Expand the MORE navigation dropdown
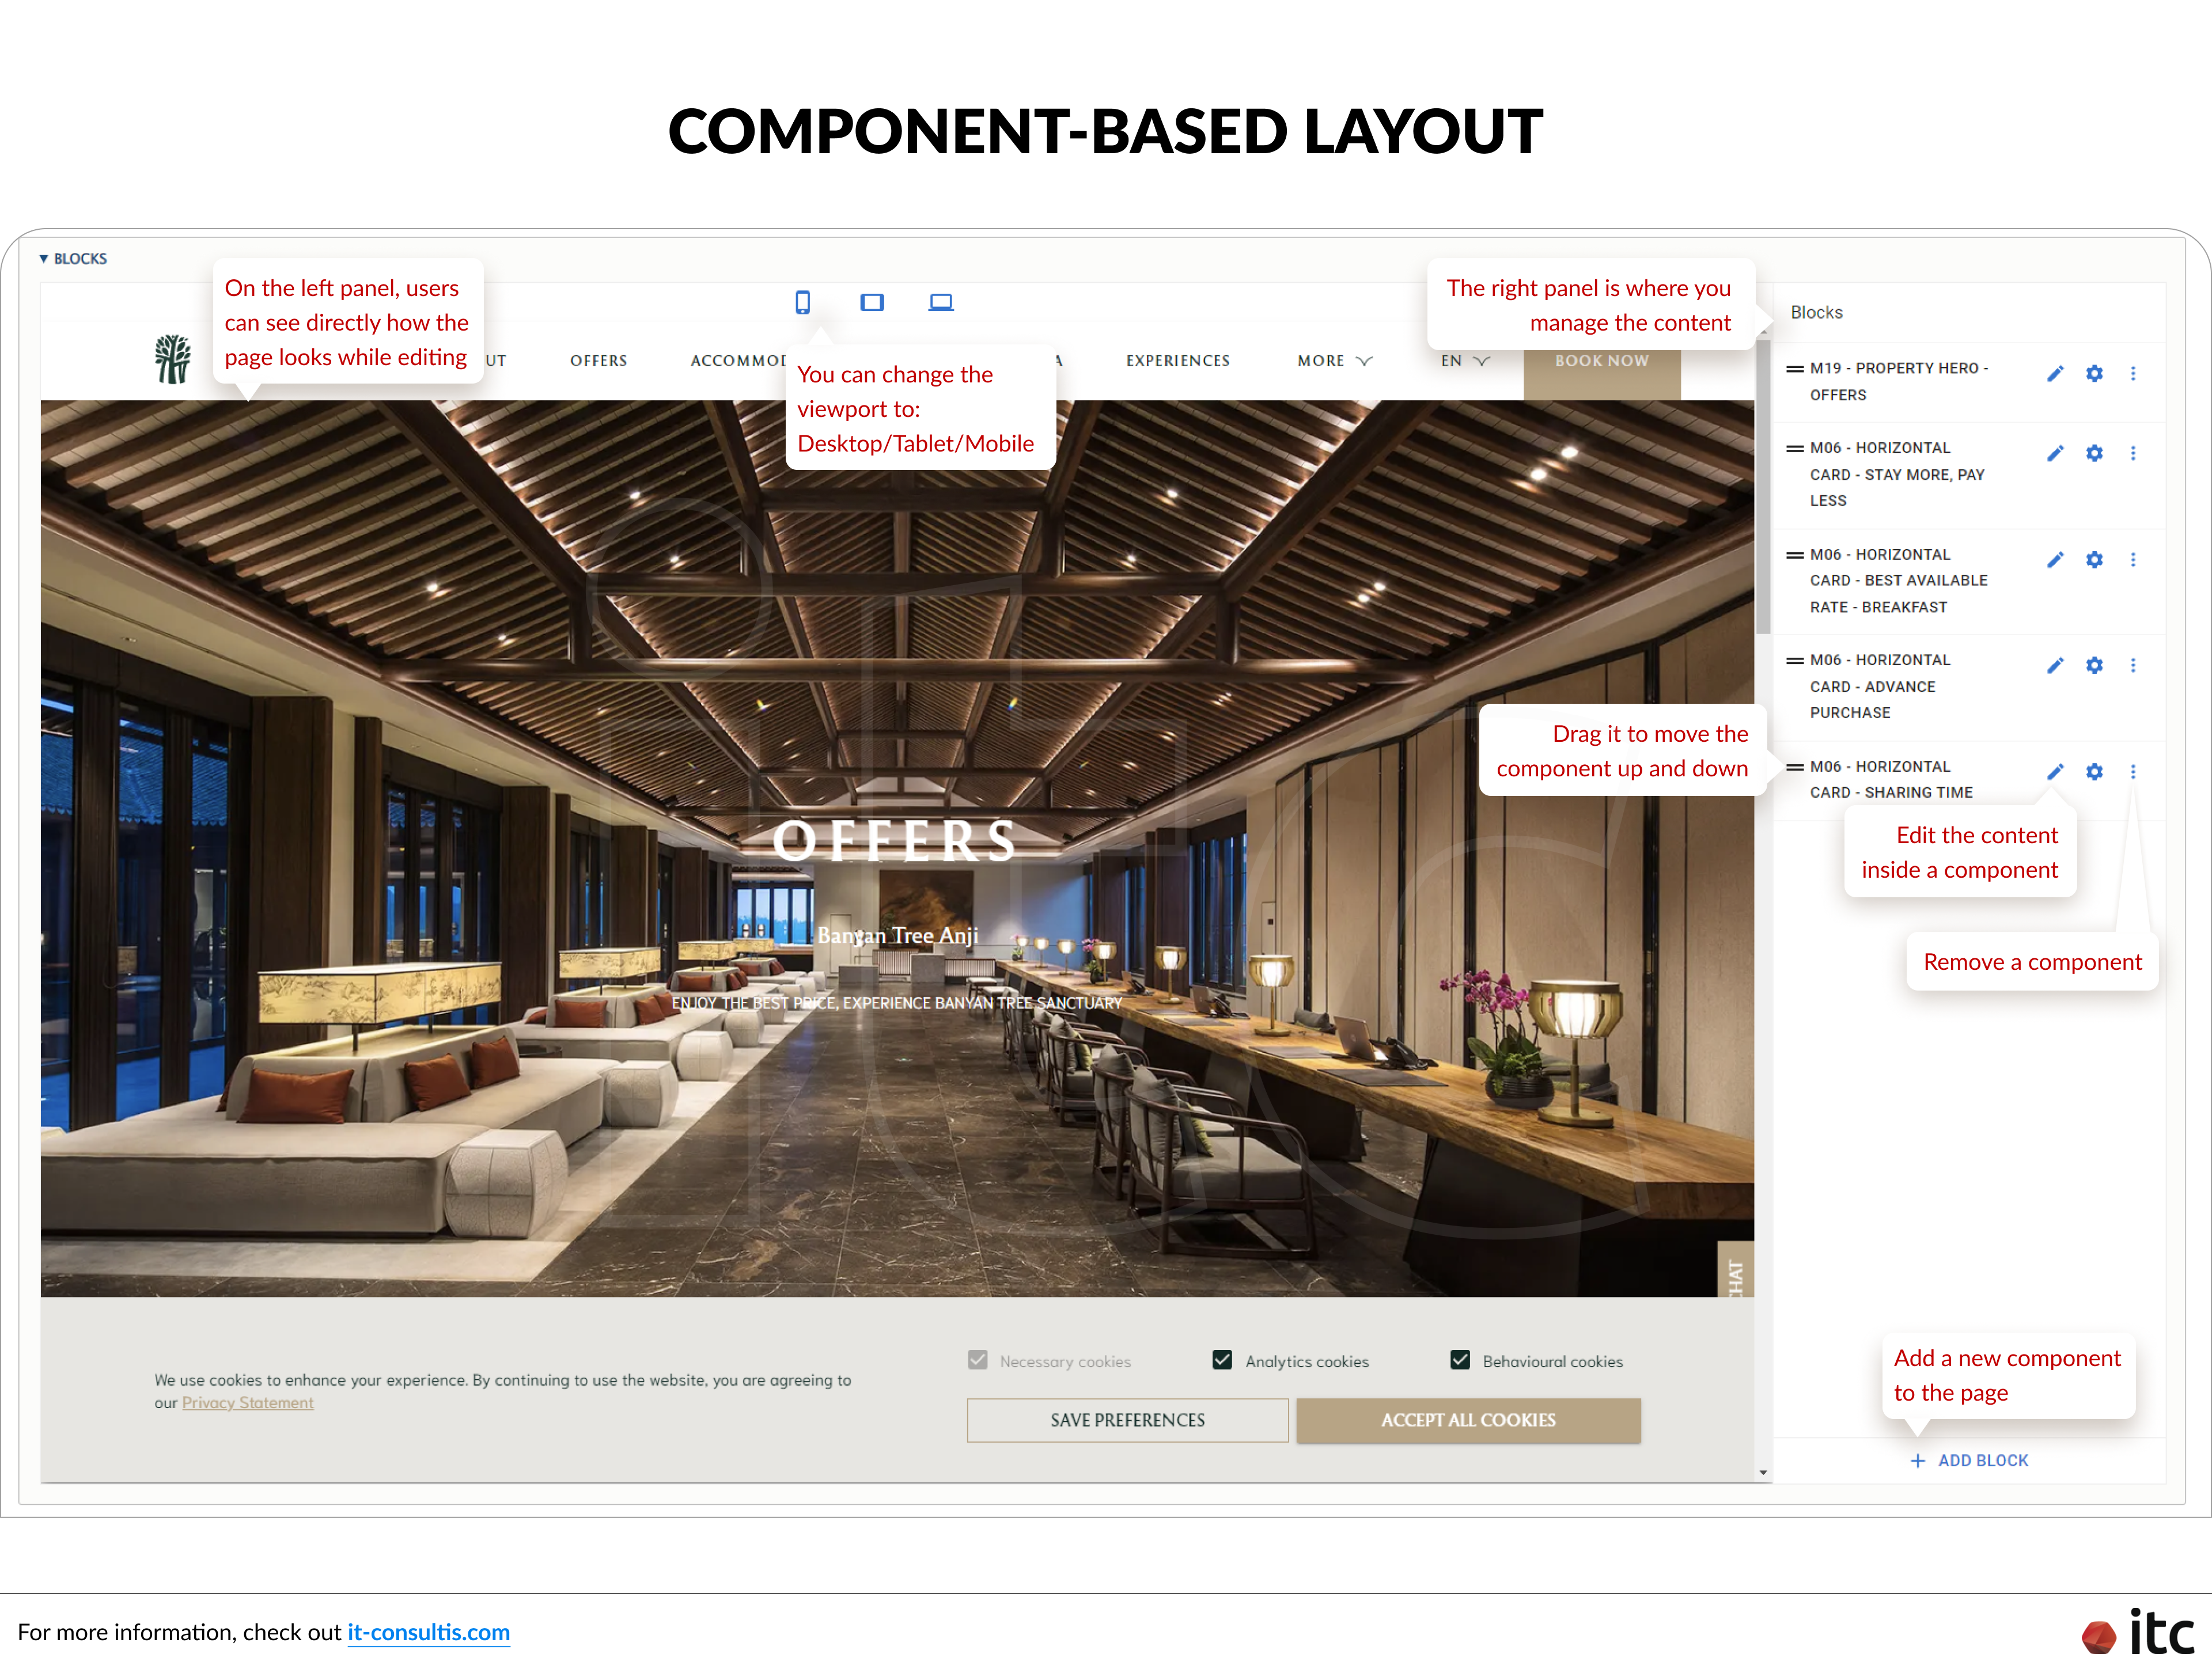 (x=1335, y=361)
